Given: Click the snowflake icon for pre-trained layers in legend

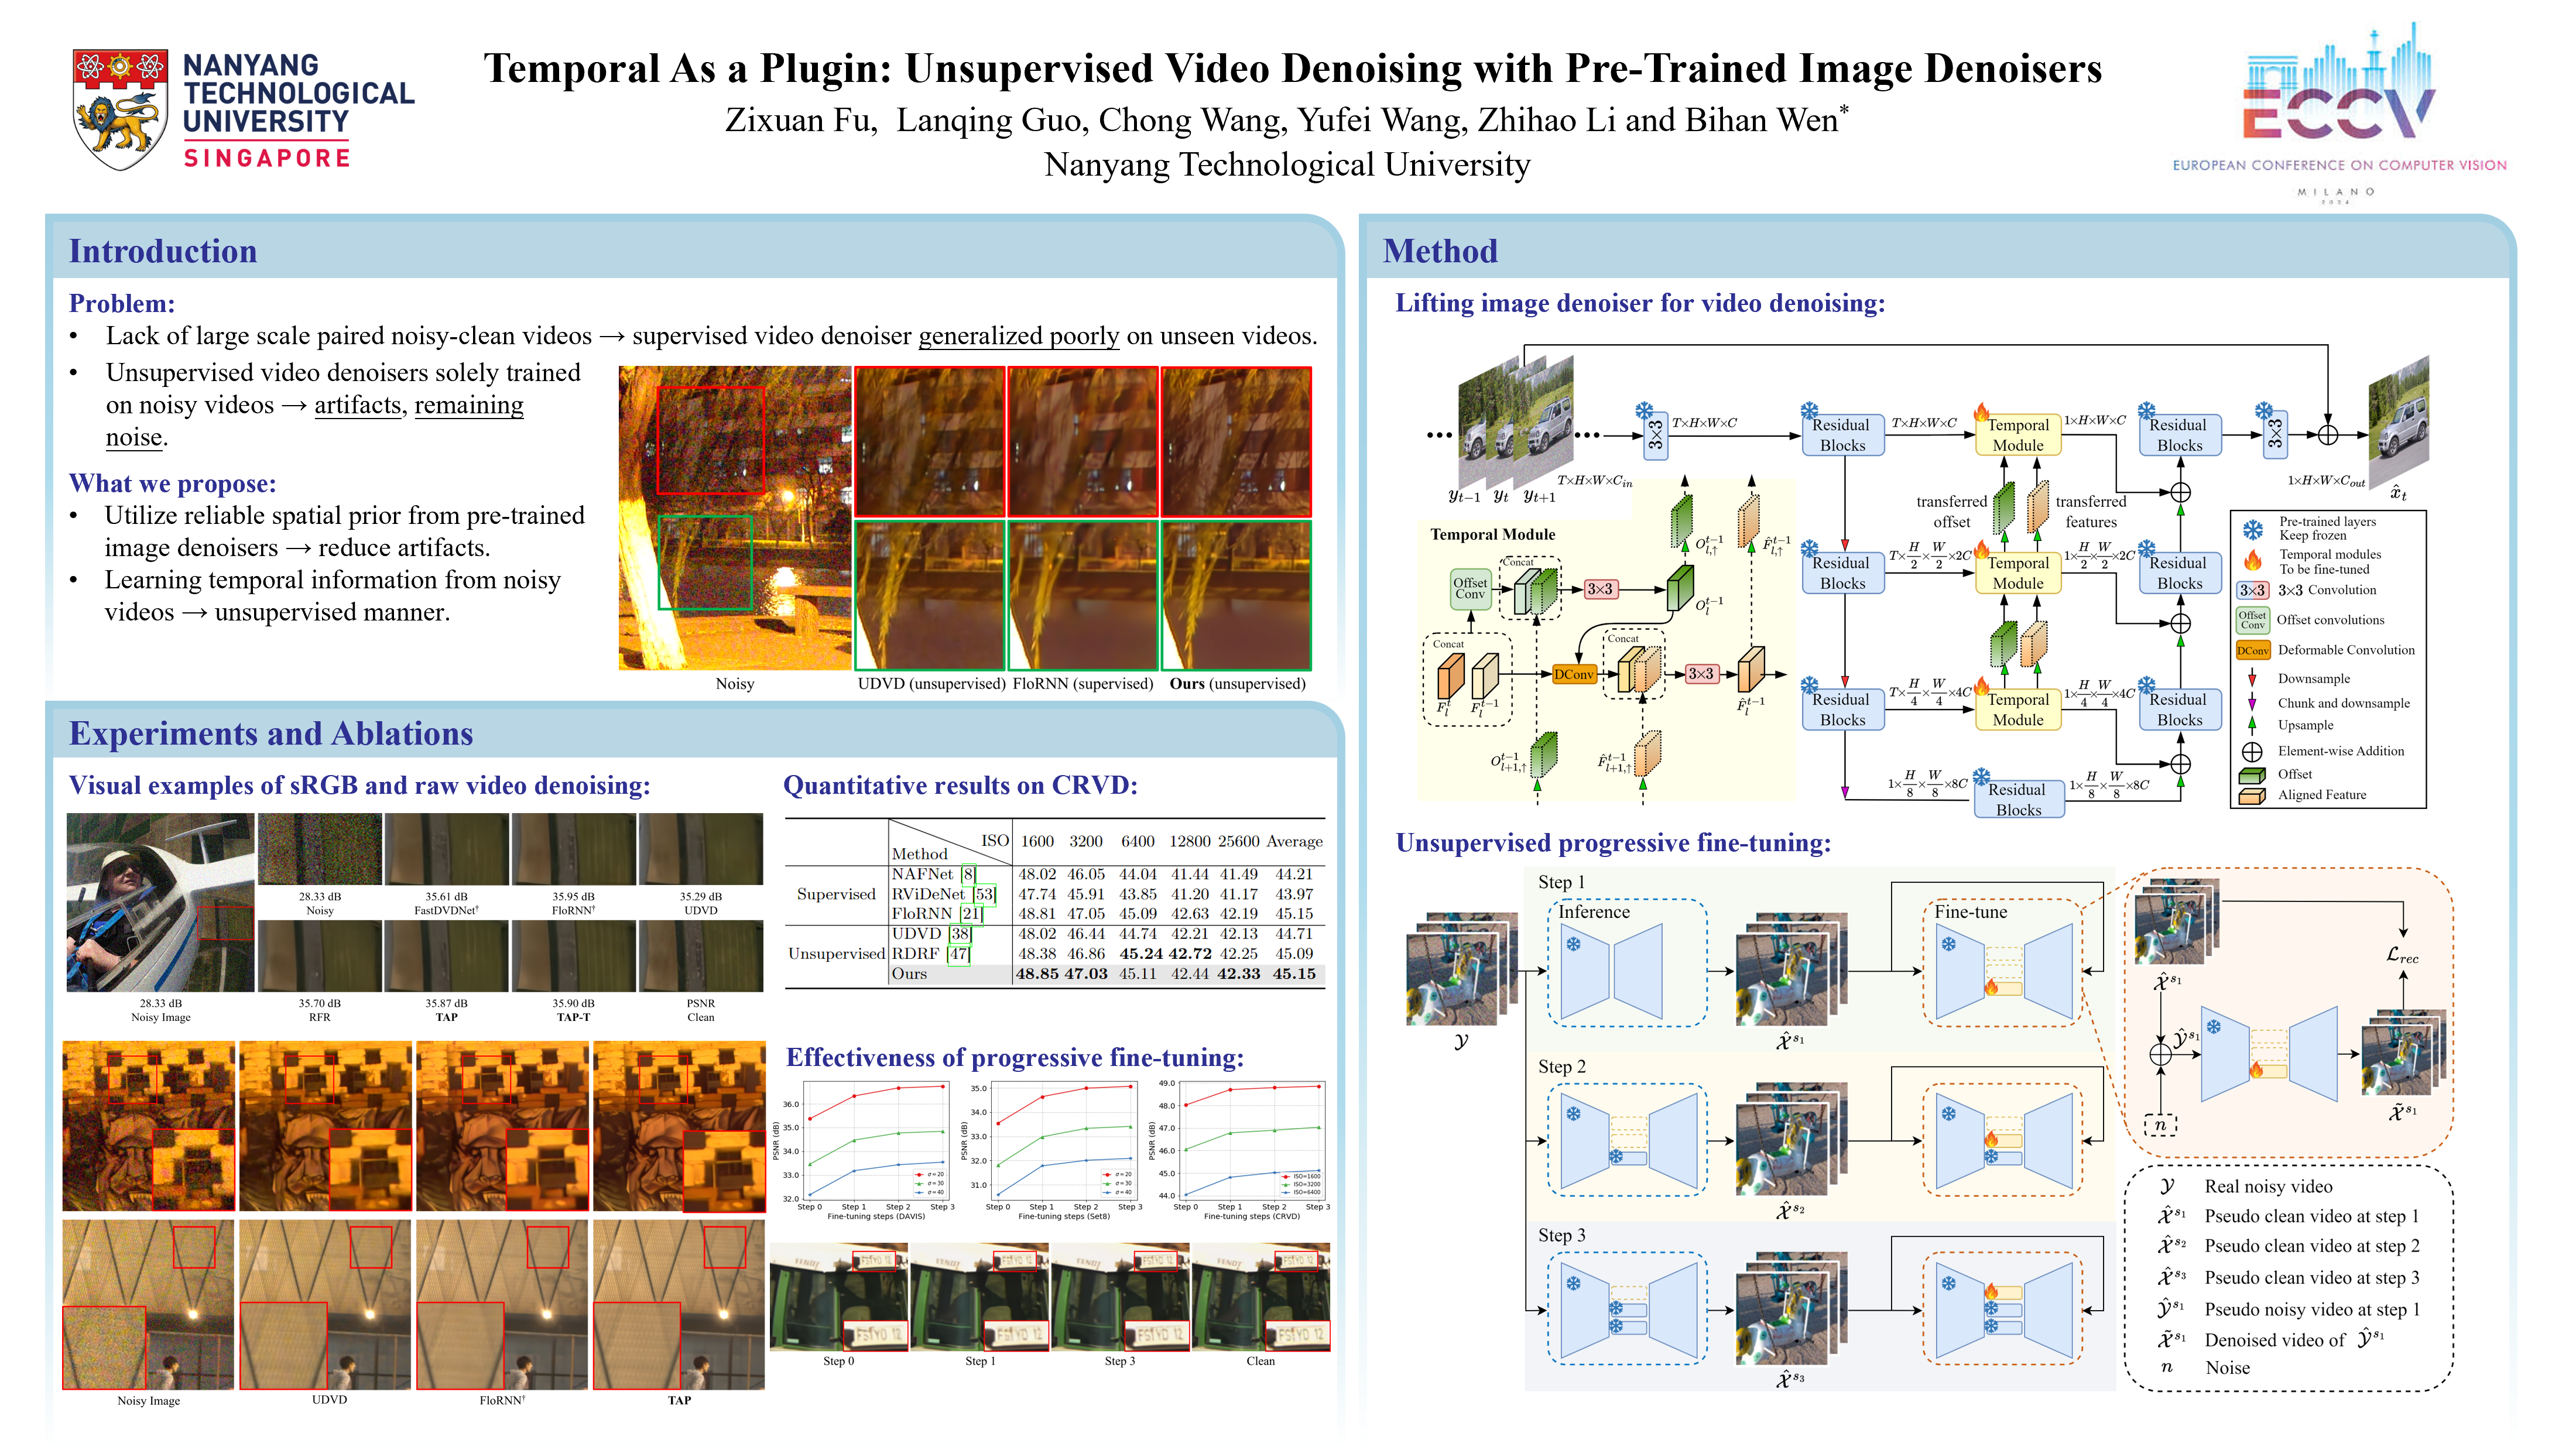Looking at the screenshot, I should 2252,529.
